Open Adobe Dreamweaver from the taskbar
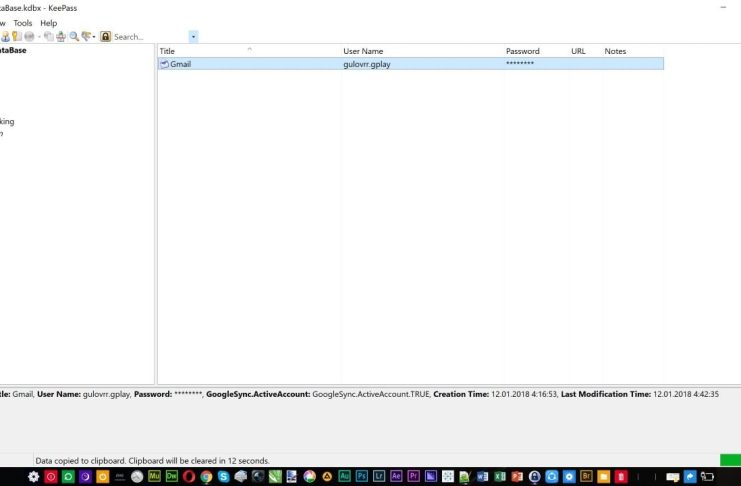 [172, 477]
